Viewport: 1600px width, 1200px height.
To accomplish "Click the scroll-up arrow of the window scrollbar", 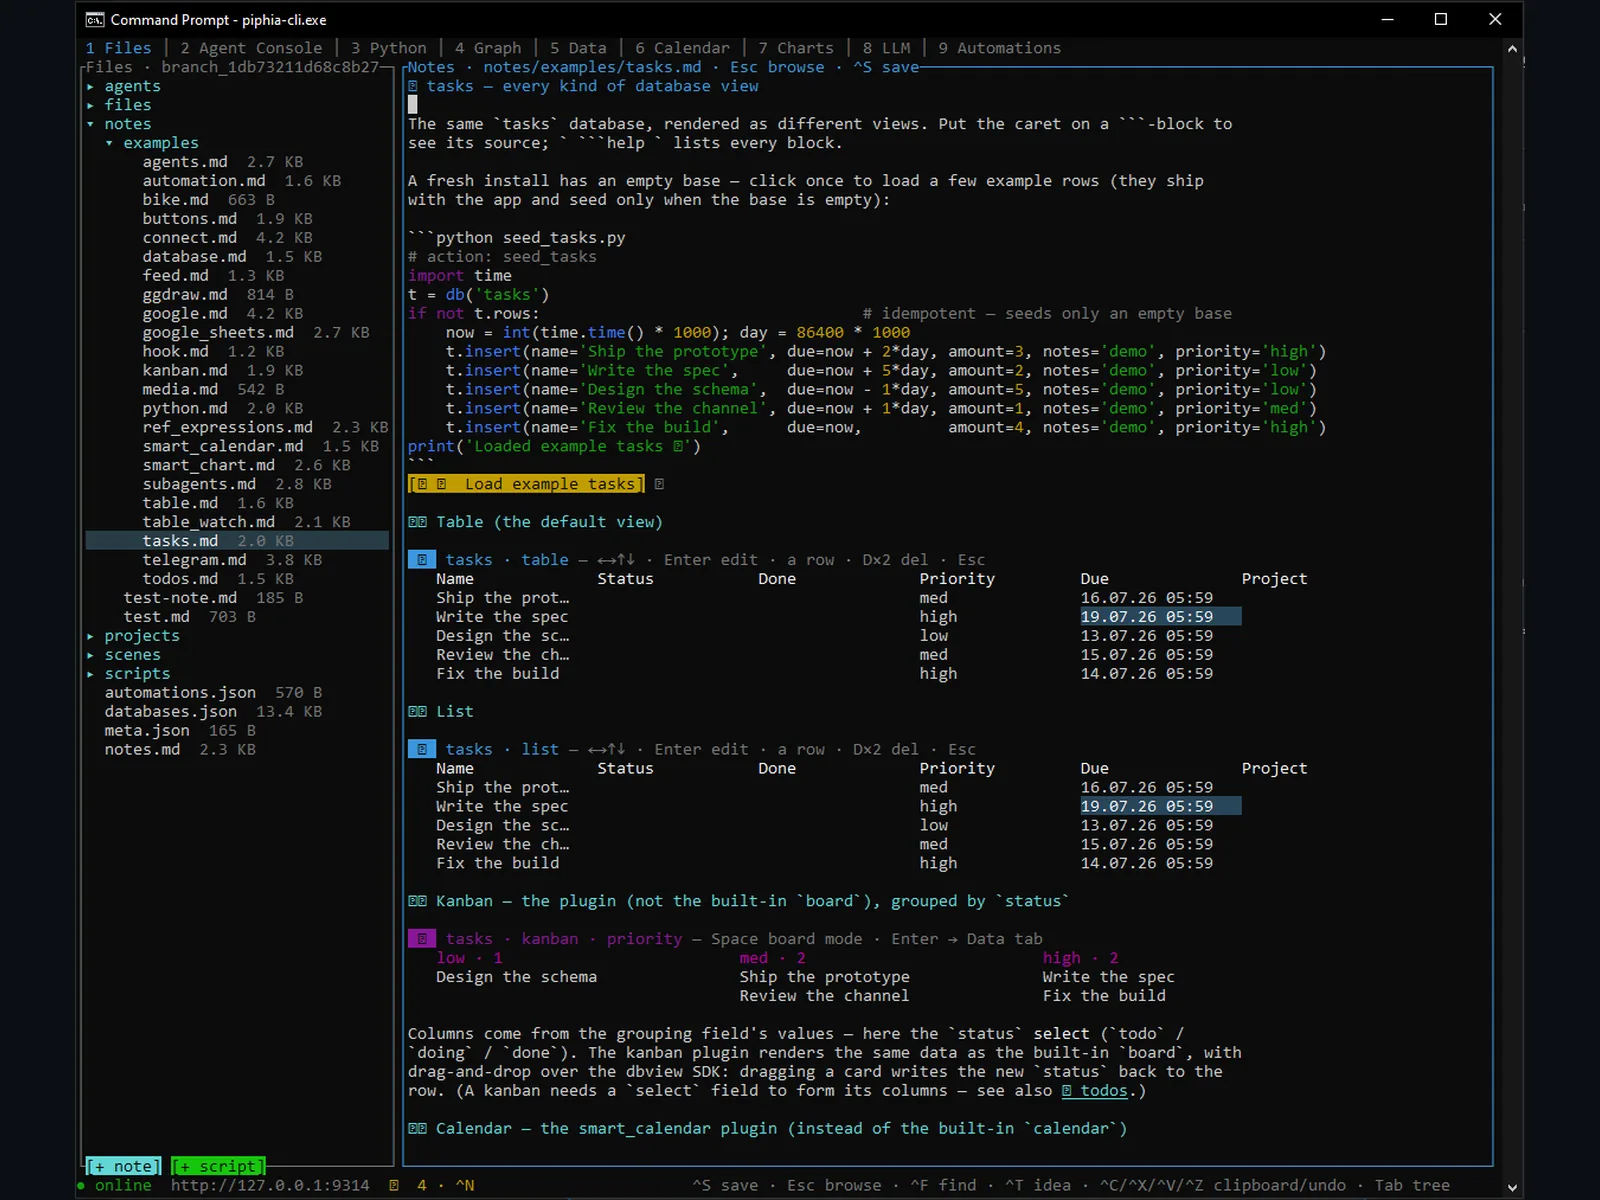I will coord(1512,48).
